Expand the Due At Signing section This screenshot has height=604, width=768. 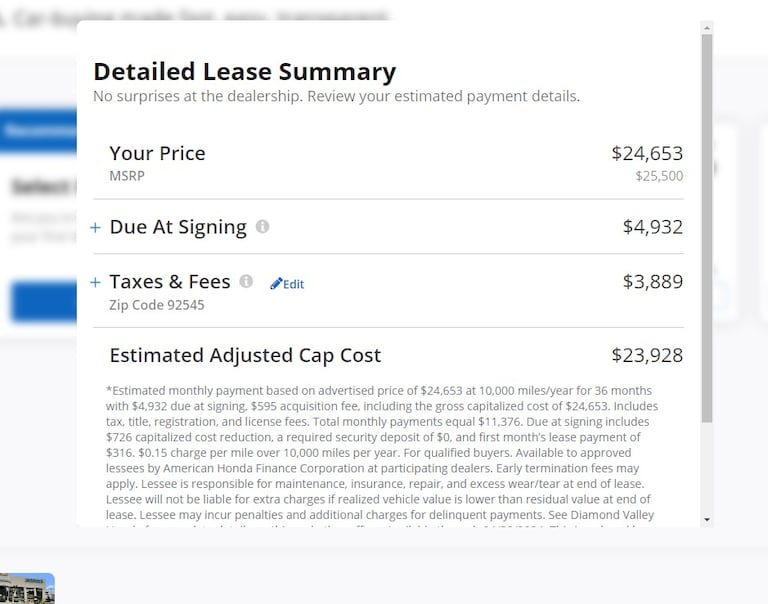tap(95, 228)
